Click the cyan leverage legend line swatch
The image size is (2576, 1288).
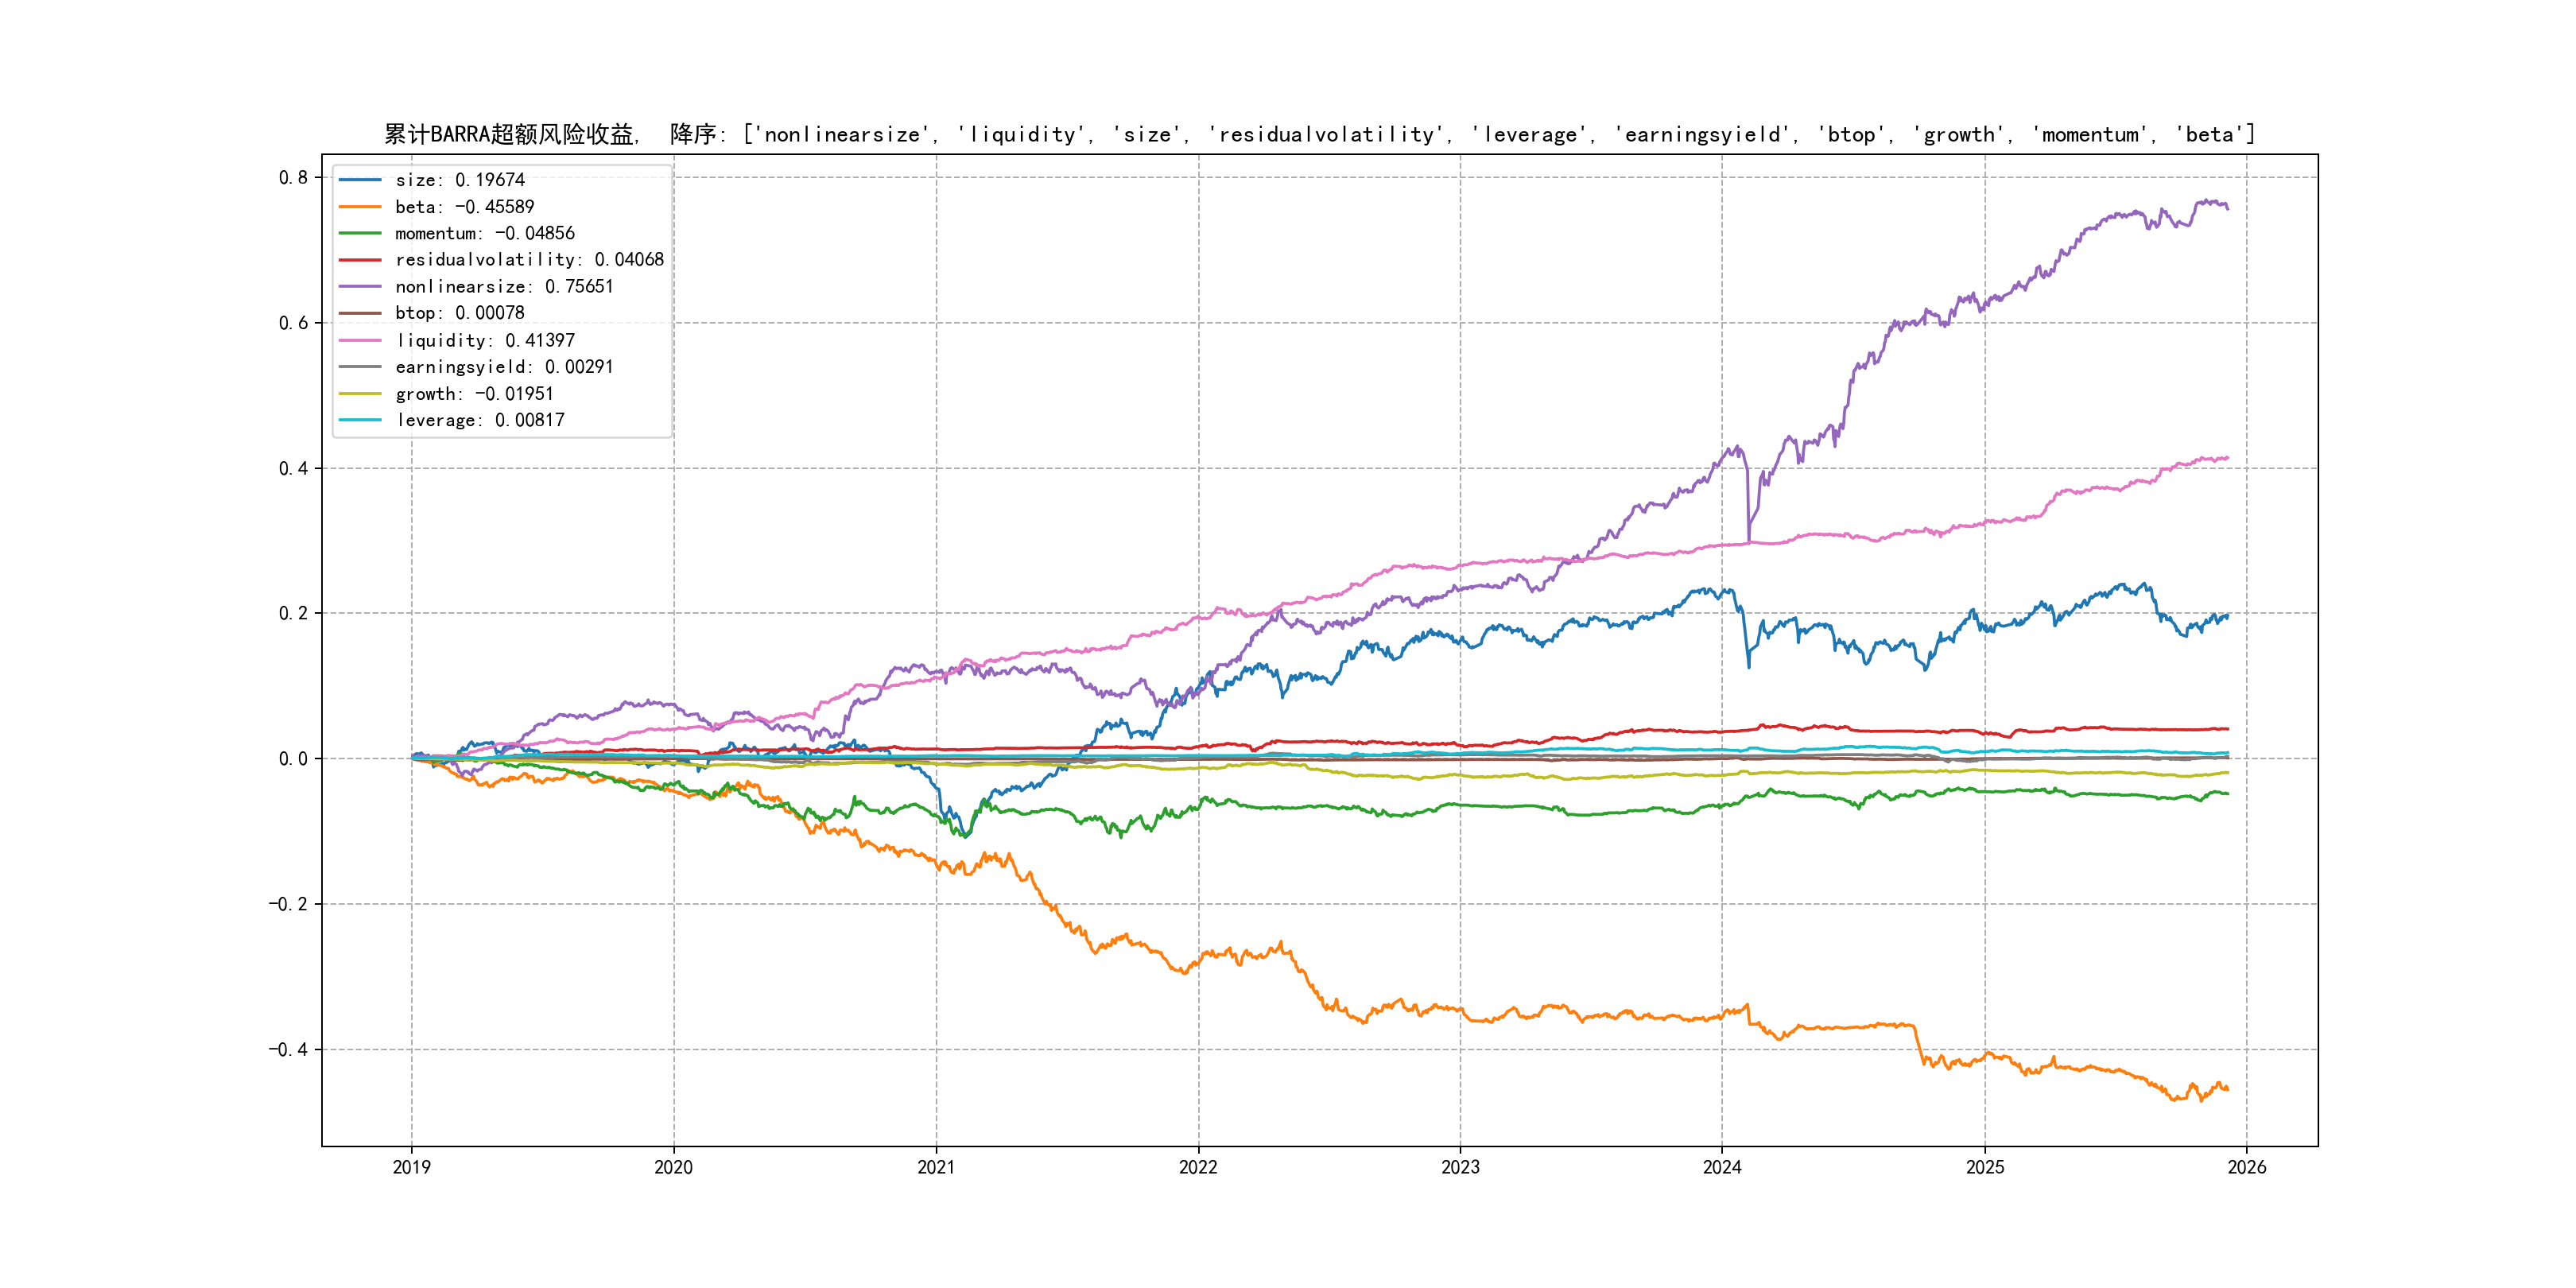(360, 420)
